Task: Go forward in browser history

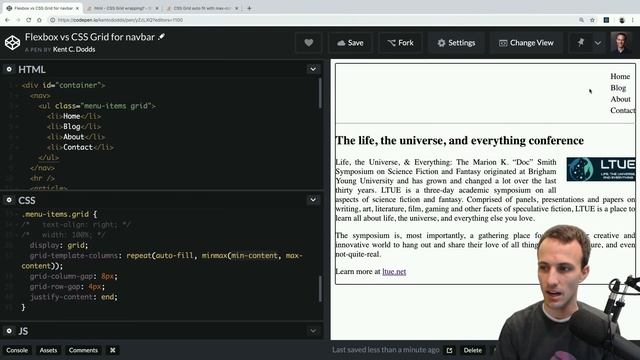Action: pyautogui.click(x=18, y=20)
